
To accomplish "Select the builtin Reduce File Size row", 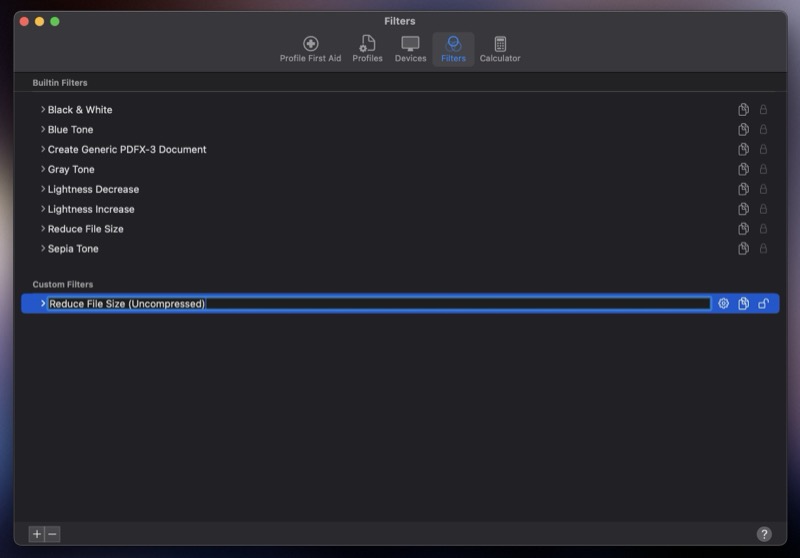I will point(400,229).
